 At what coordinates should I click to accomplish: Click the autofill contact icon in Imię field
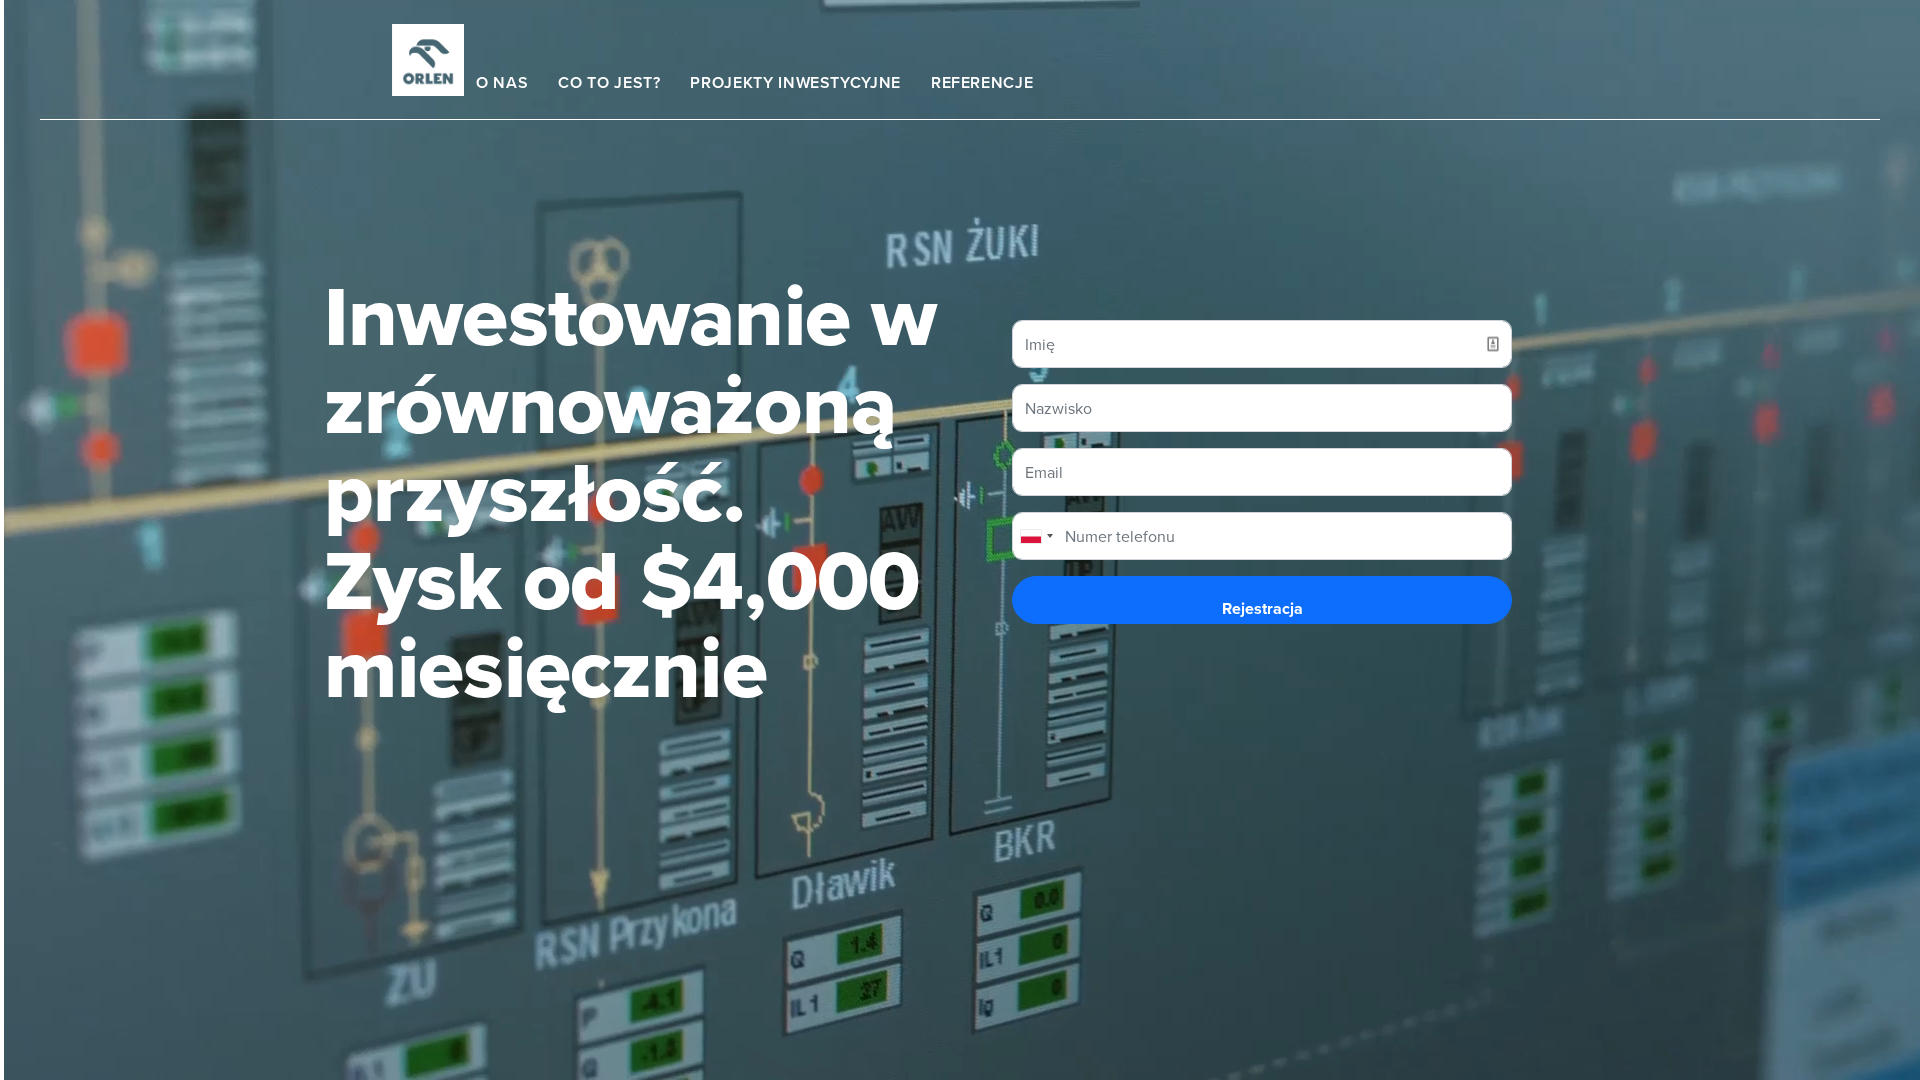click(x=1492, y=344)
